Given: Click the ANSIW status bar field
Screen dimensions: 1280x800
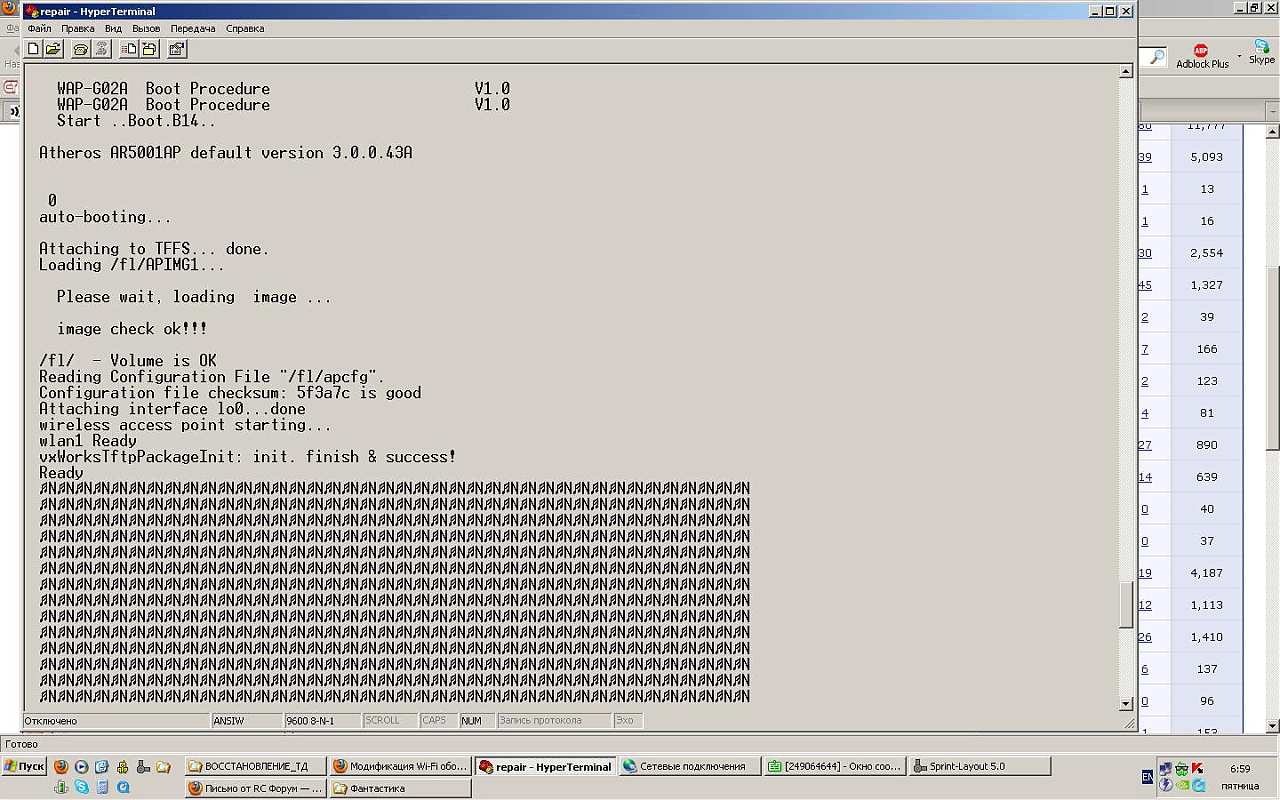Looking at the screenshot, I should pos(247,720).
